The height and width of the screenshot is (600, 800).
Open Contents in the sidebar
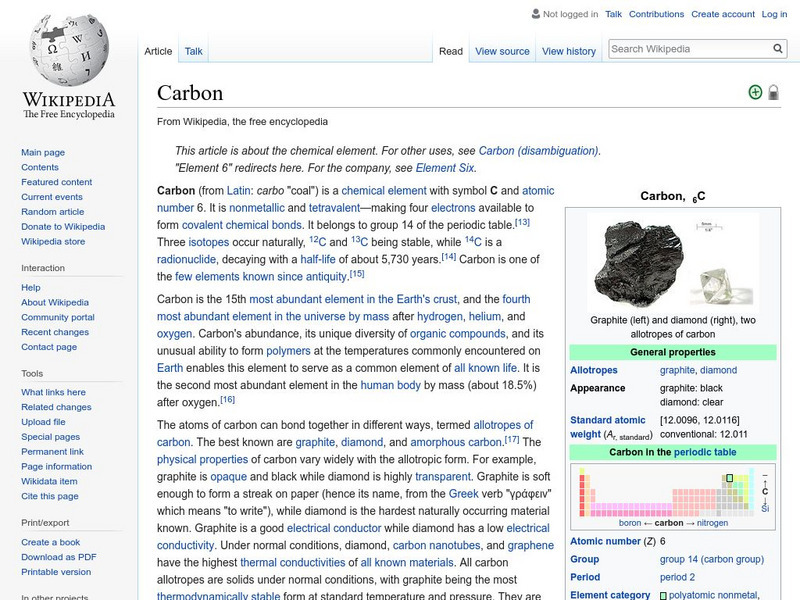coord(40,167)
